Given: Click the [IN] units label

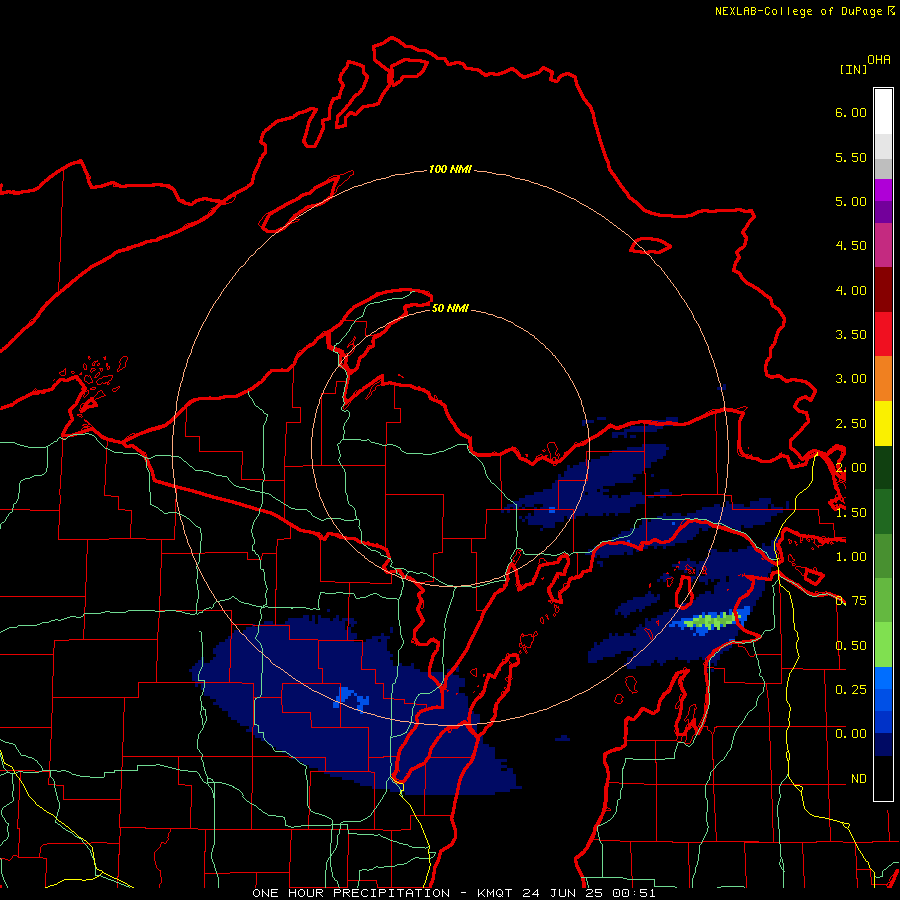Looking at the screenshot, I should click(853, 69).
